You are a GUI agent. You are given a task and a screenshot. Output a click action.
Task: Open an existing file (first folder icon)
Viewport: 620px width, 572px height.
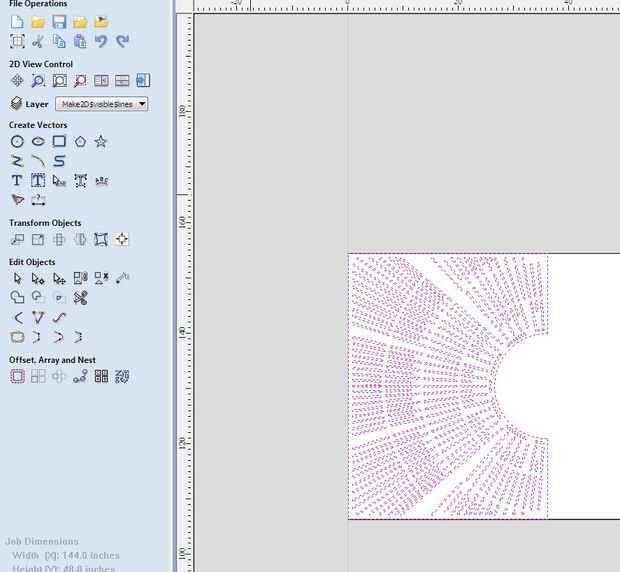38,22
